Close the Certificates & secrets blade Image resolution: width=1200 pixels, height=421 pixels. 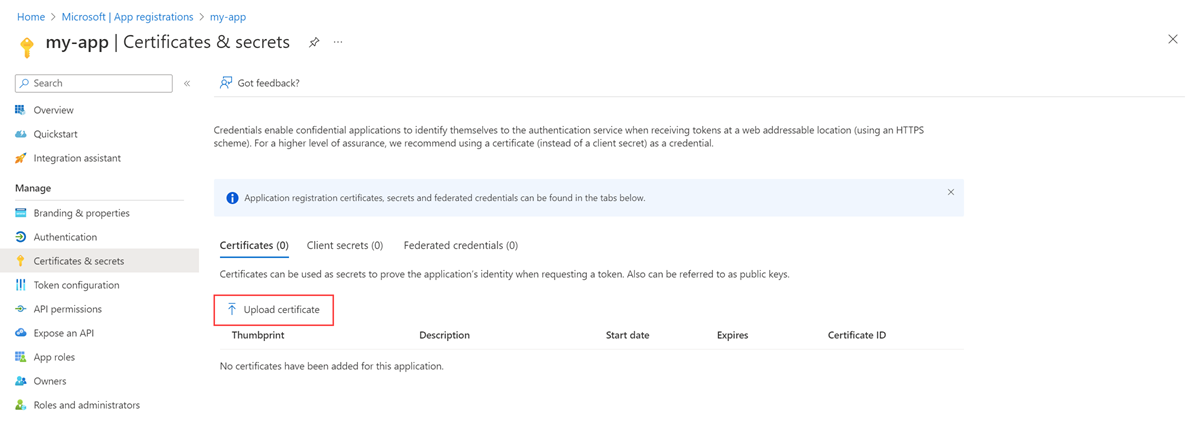pos(1173,39)
